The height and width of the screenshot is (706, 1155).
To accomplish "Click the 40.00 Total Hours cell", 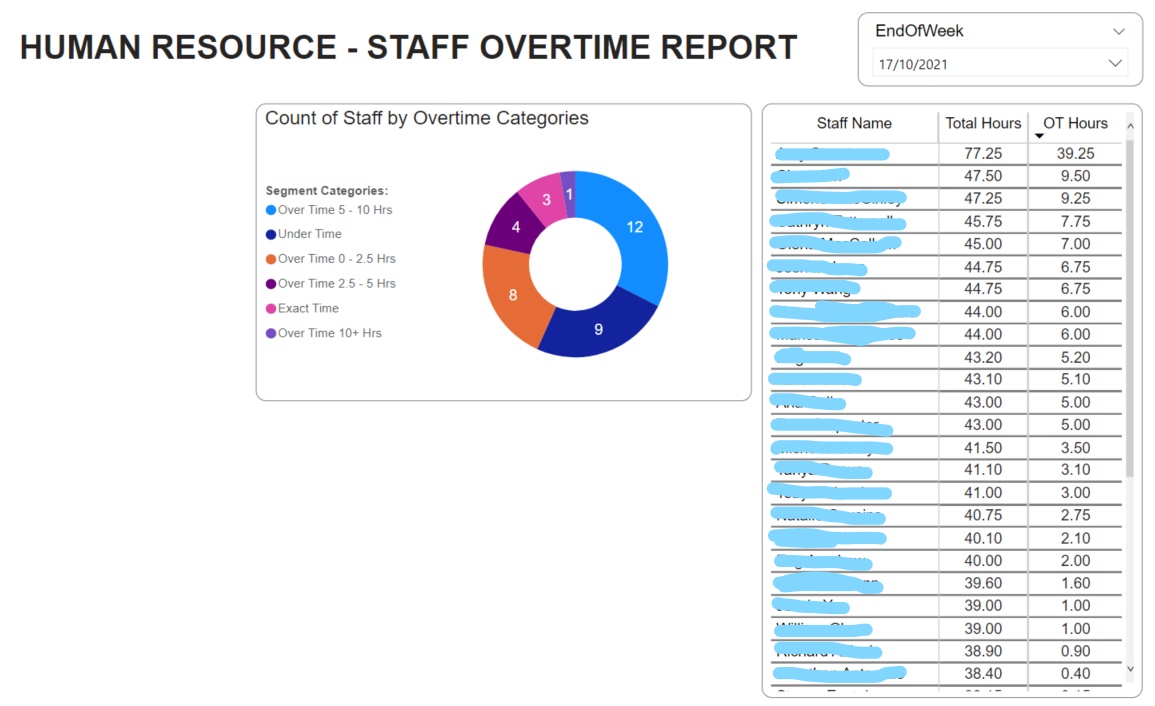I will click(983, 561).
